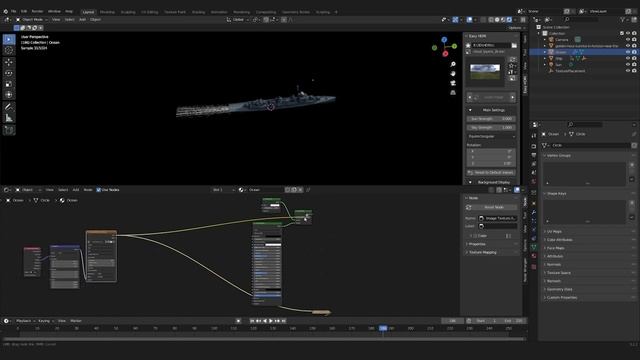Click the viewport pan hand icon

pyautogui.click(x=453, y=74)
